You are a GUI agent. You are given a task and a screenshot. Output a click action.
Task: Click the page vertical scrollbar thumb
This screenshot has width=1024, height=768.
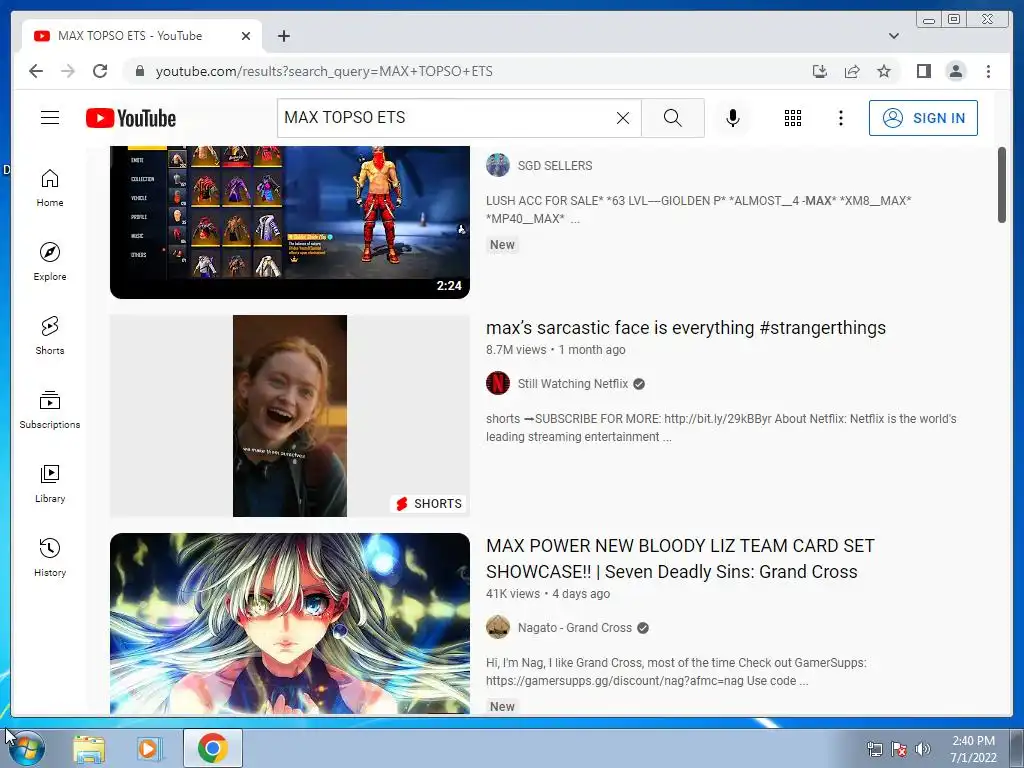click(x=1002, y=185)
